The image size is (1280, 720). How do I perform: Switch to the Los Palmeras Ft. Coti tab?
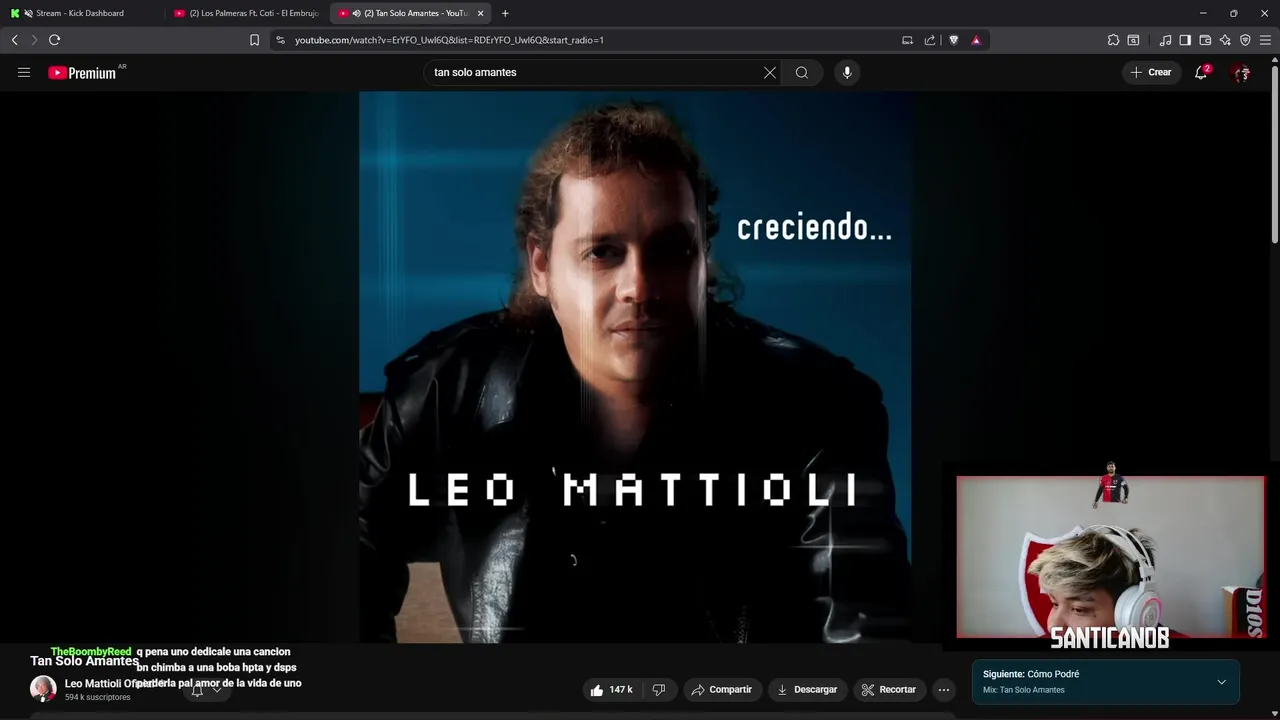(247, 13)
